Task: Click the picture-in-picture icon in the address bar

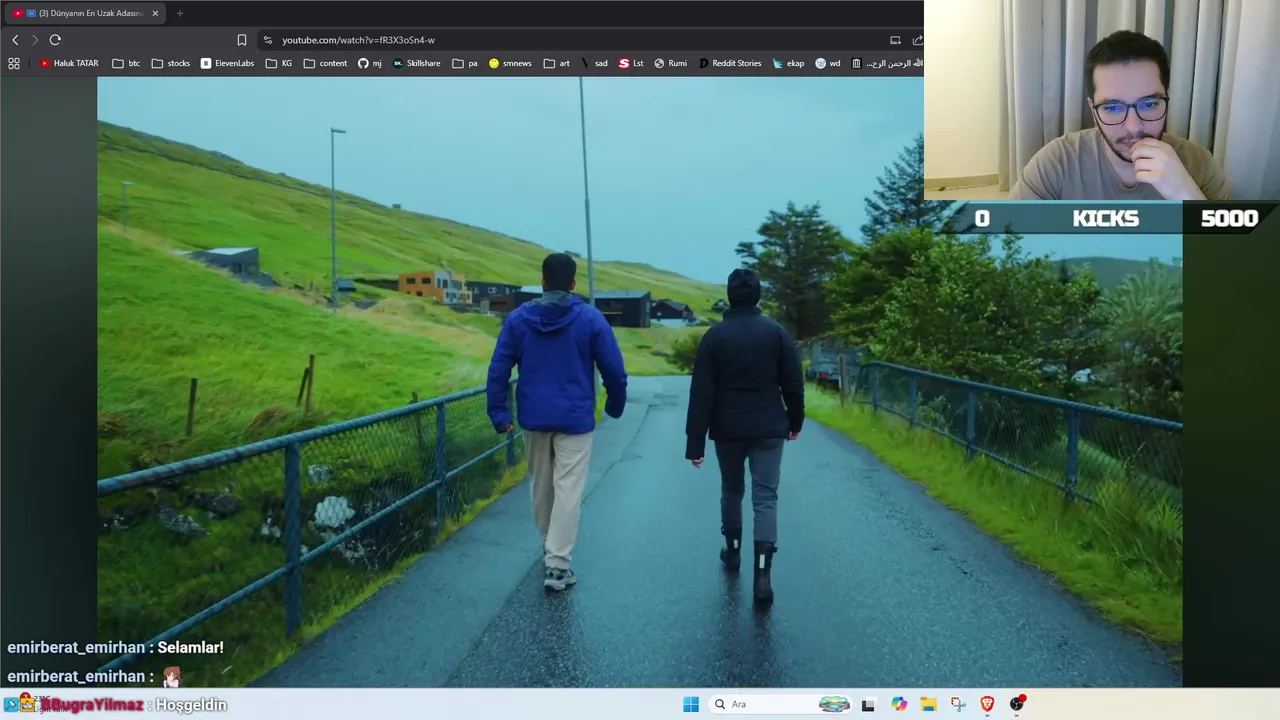Action: pos(895,40)
